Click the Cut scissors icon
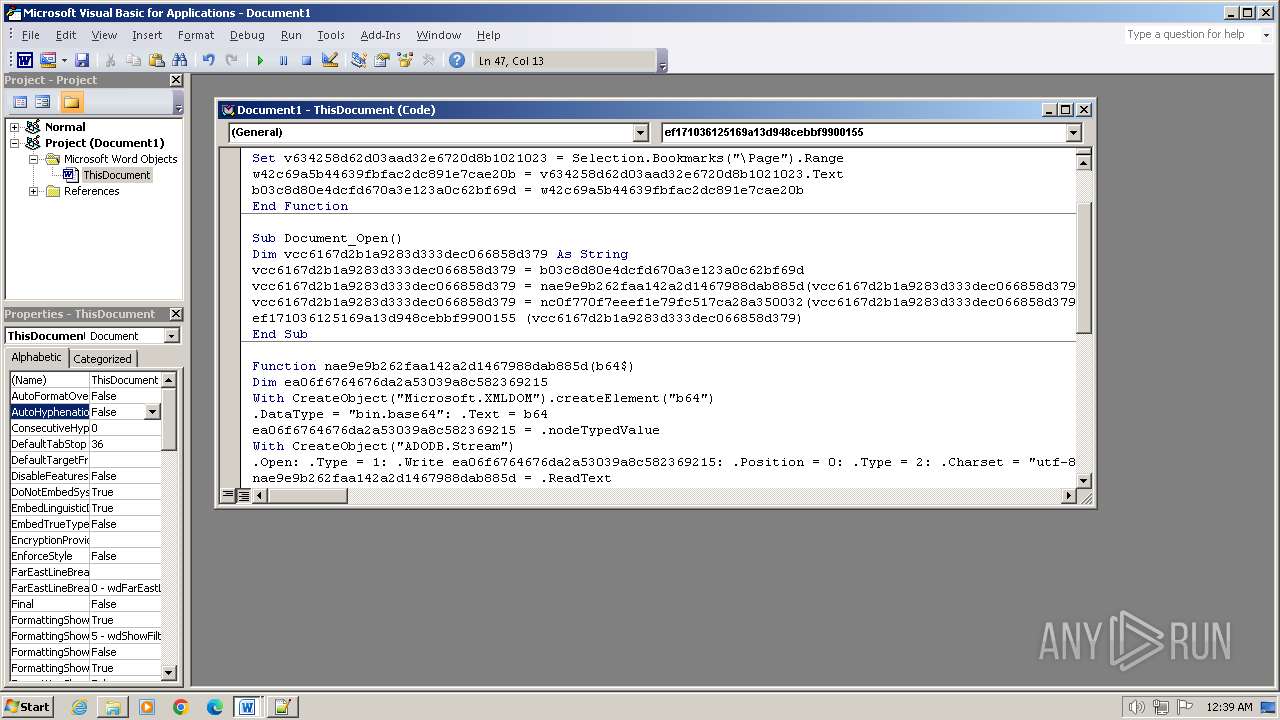The image size is (1280, 720). coord(111,60)
